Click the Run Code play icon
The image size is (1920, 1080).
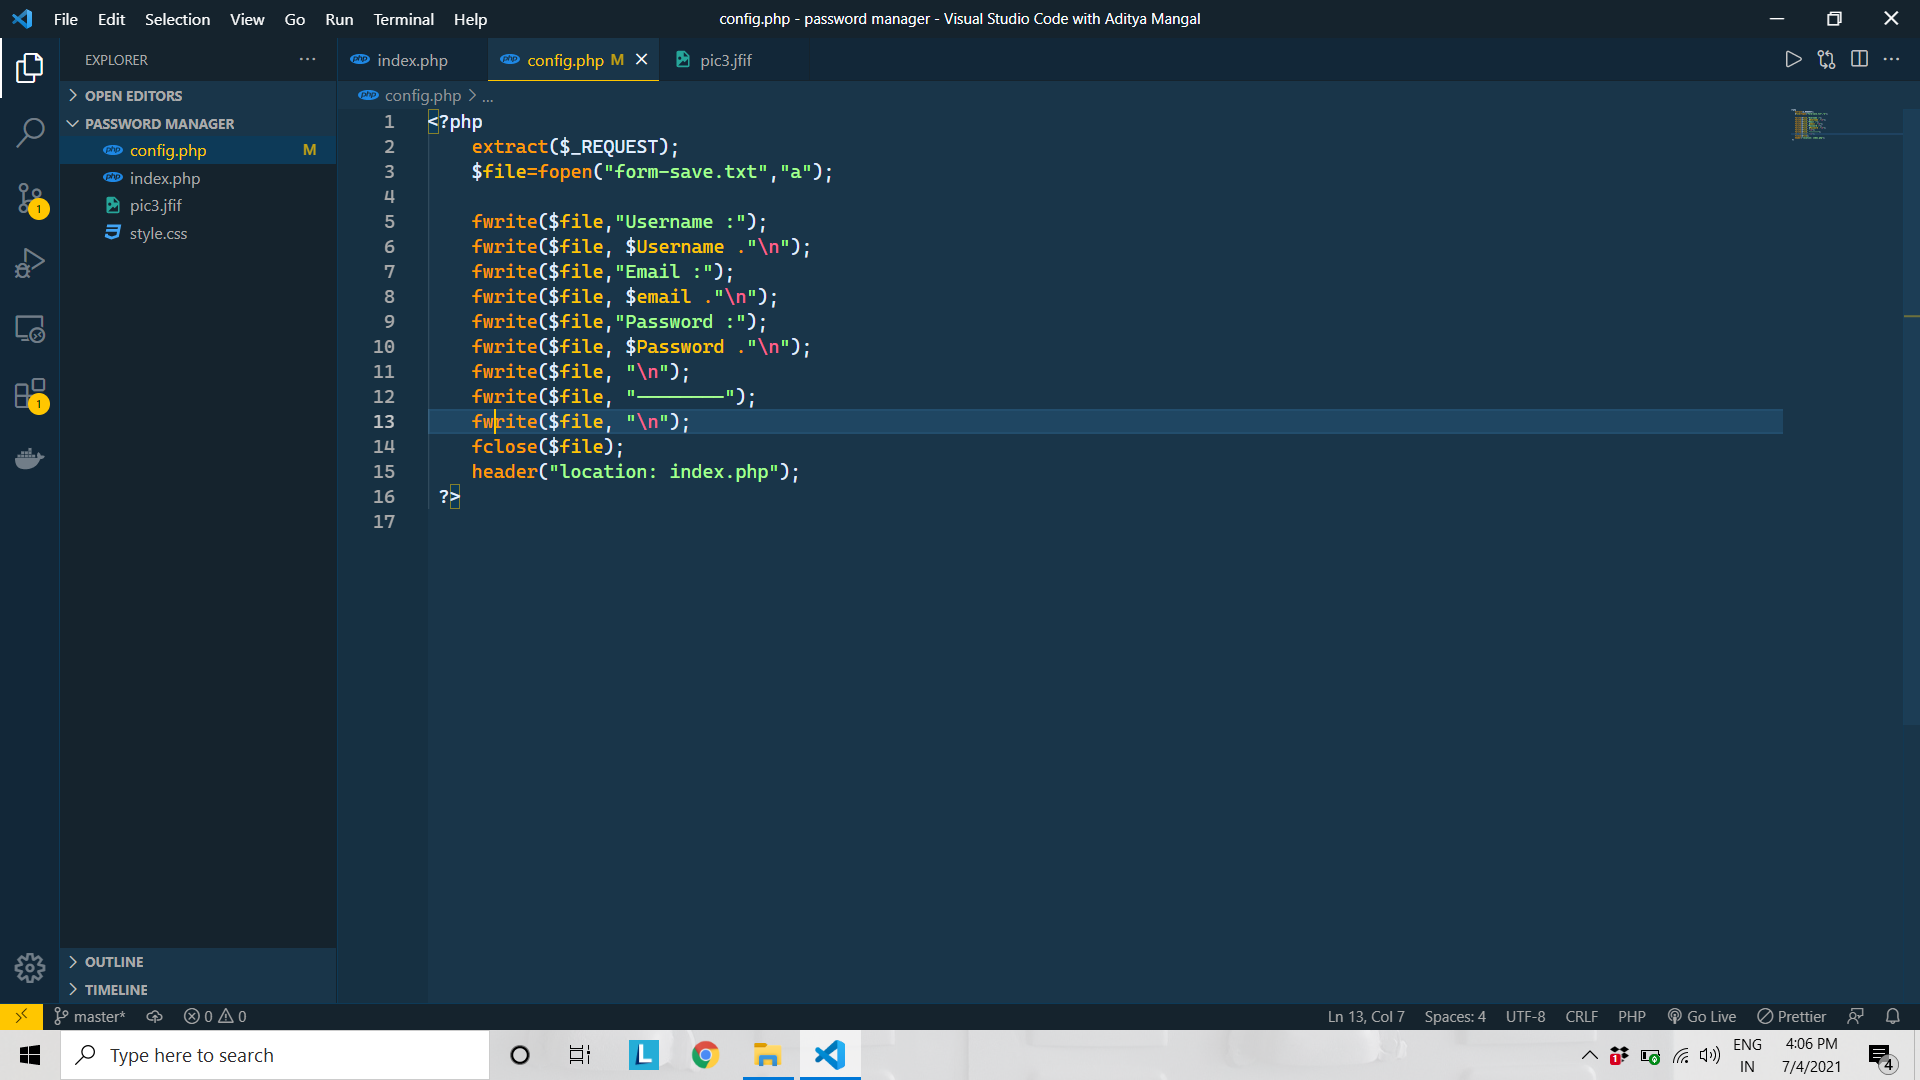pos(1793,60)
